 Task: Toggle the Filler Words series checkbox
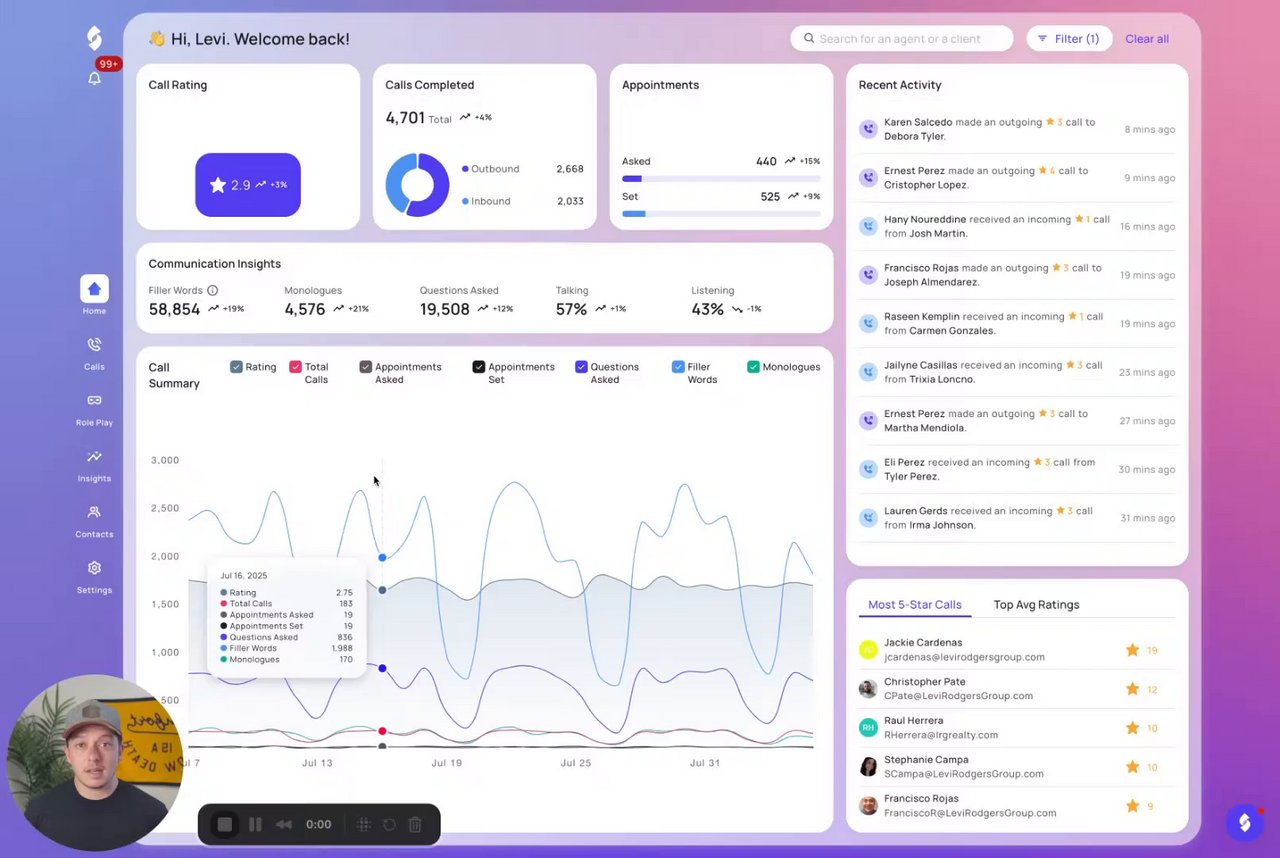click(x=678, y=367)
